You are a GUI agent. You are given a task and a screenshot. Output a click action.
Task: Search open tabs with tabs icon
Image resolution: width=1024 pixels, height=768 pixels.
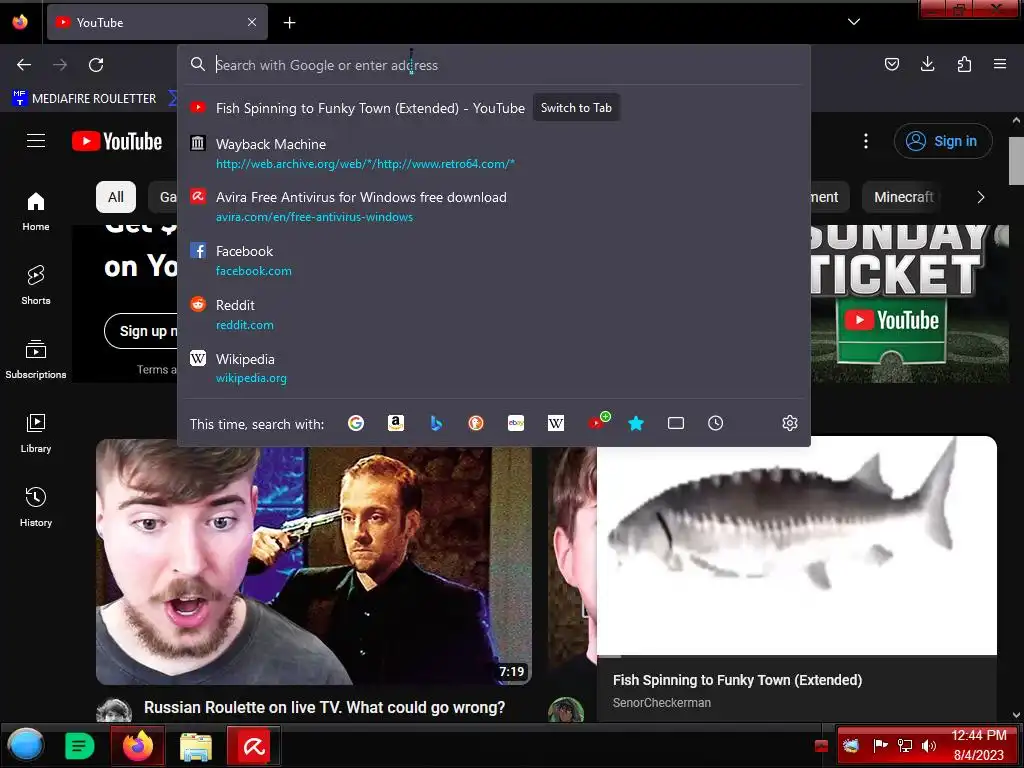(x=676, y=423)
